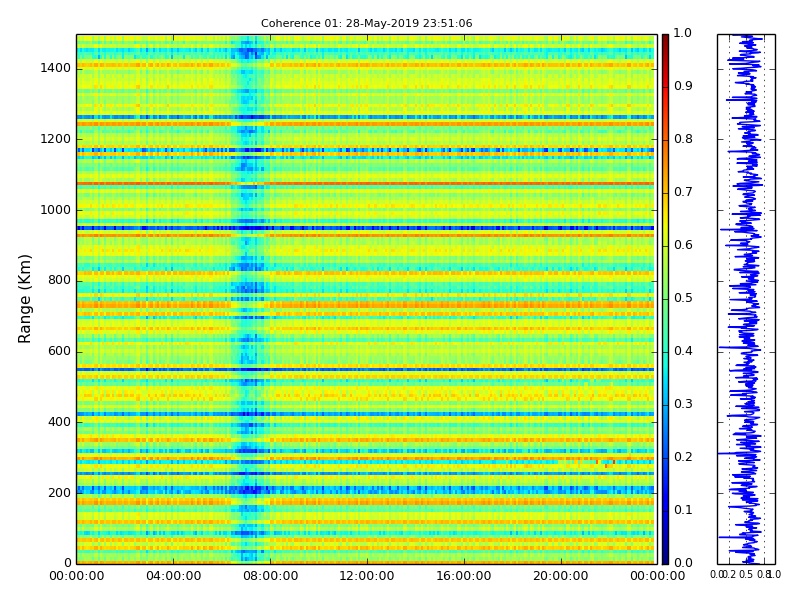The height and width of the screenshot is (600, 800).
Task: Click the 400 range tick label
Action: [x=60, y=422]
